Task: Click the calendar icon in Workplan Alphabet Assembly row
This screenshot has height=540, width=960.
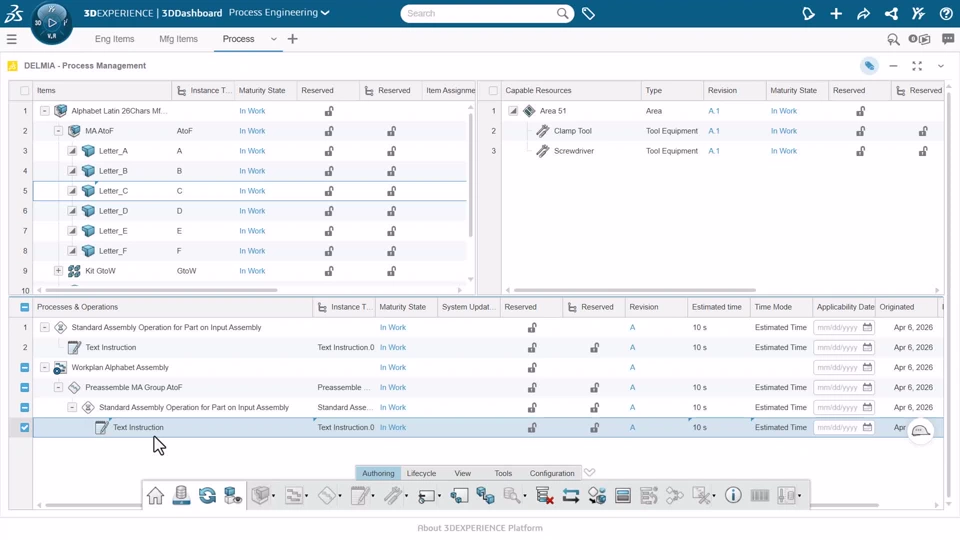Action: point(868,367)
